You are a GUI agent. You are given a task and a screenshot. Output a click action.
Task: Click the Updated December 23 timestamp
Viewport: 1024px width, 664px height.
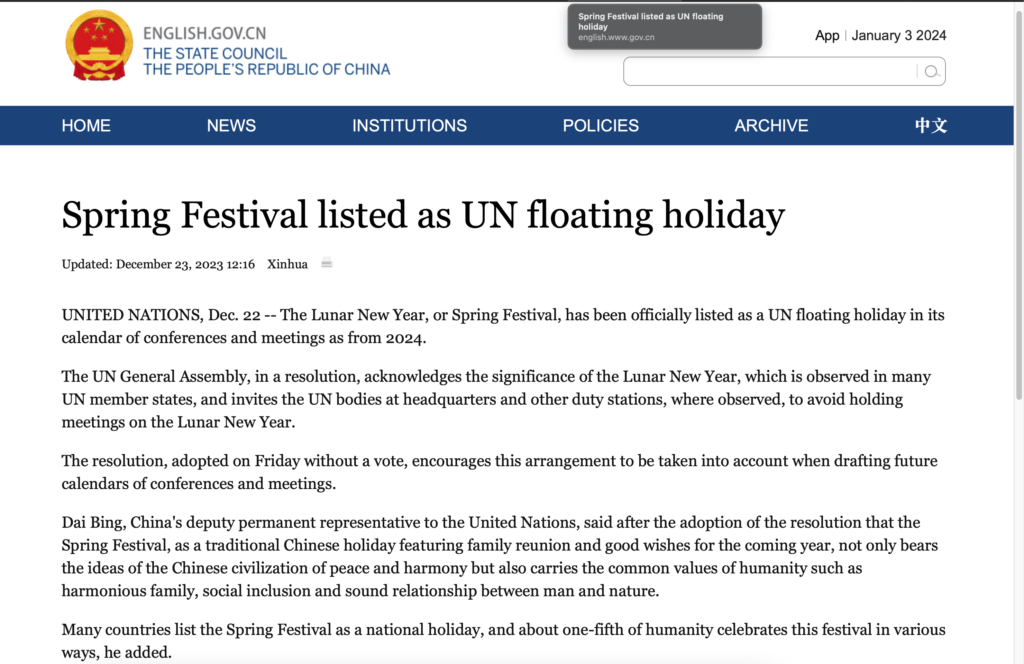pos(158,264)
